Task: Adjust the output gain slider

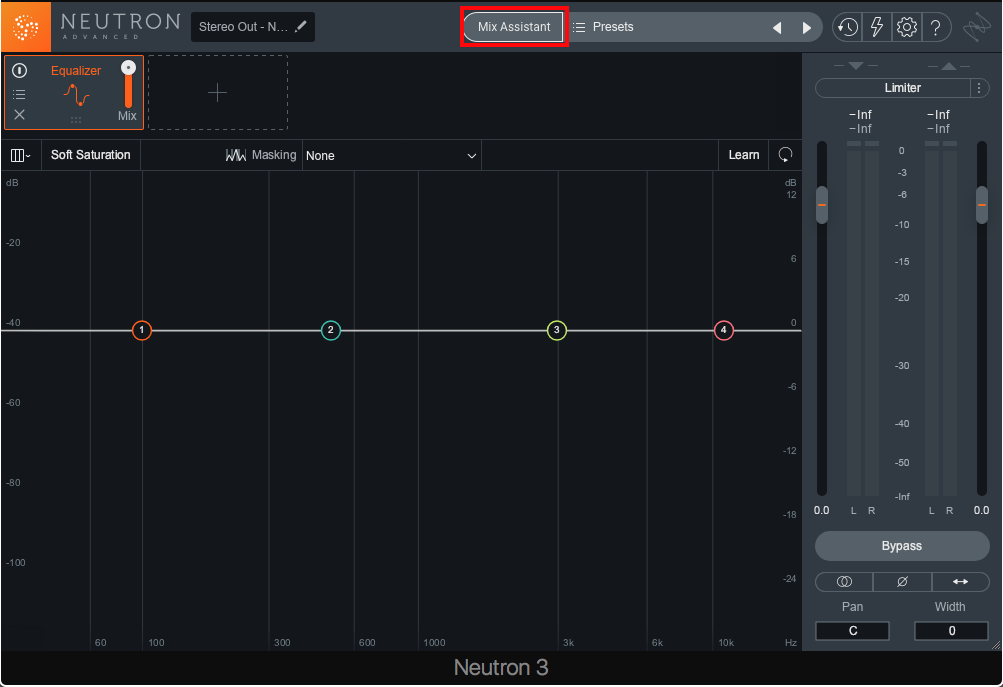Action: 982,205
